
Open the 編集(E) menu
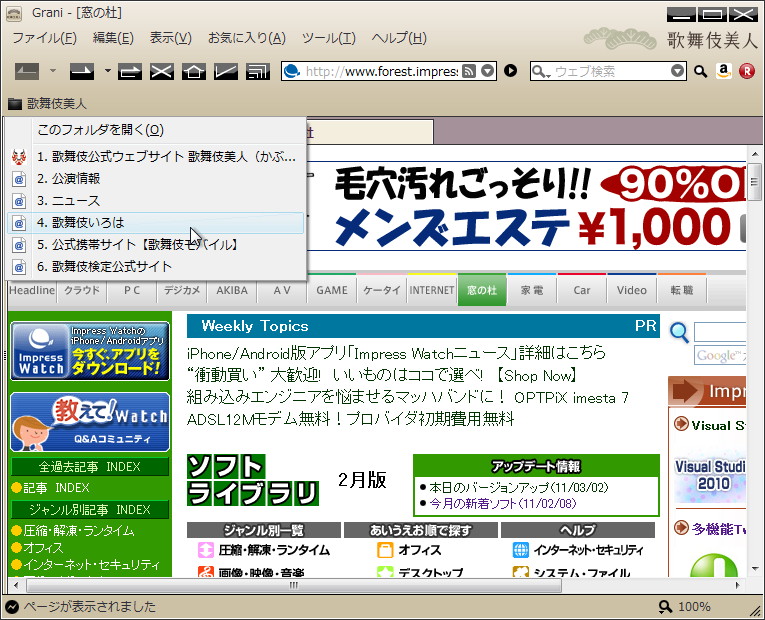(113, 38)
